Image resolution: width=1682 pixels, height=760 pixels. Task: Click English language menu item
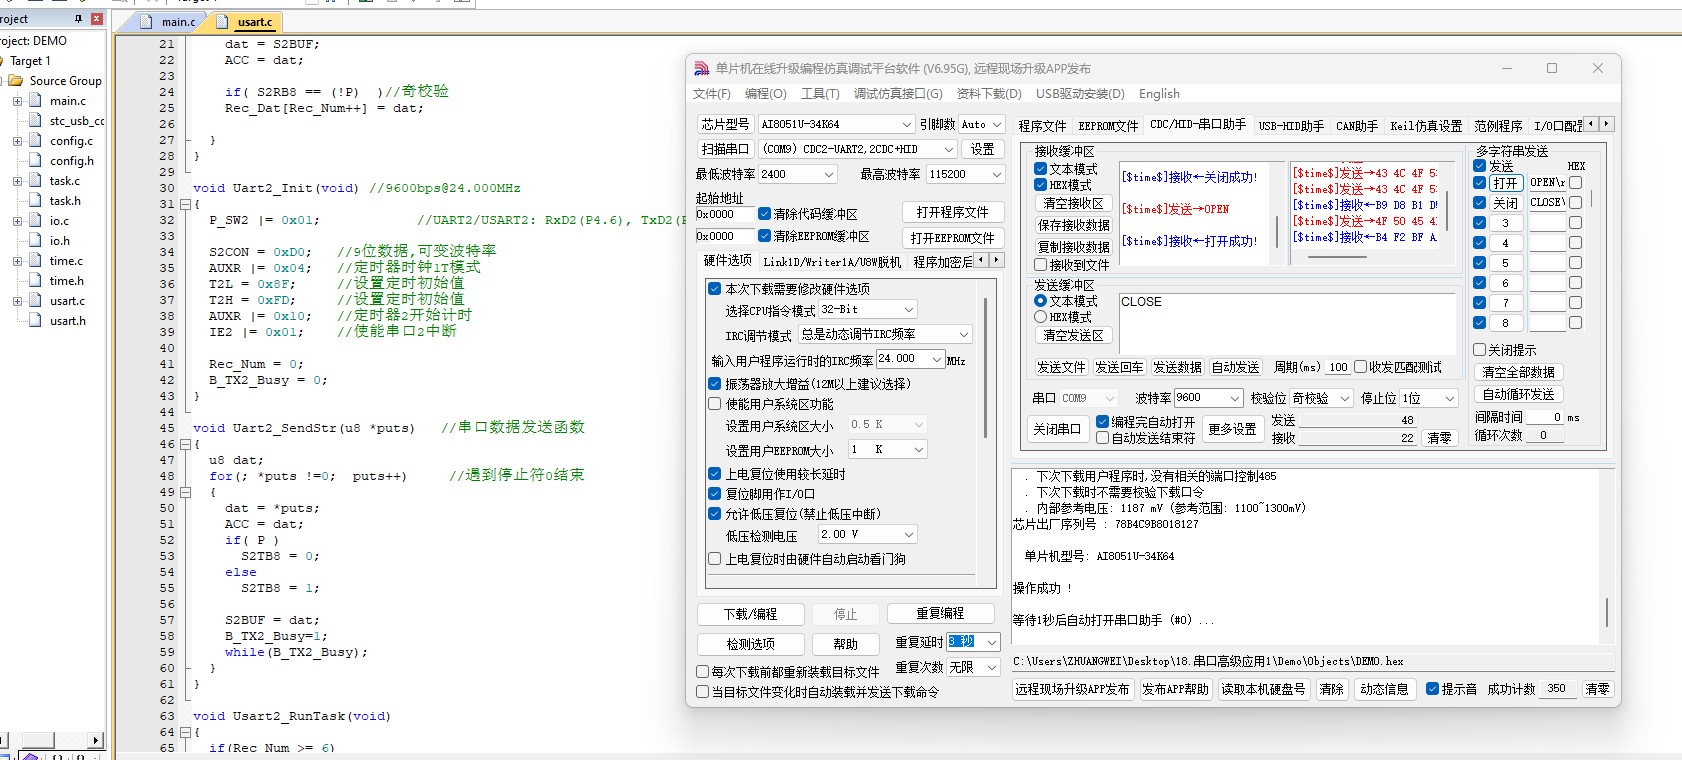[1159, 94]
